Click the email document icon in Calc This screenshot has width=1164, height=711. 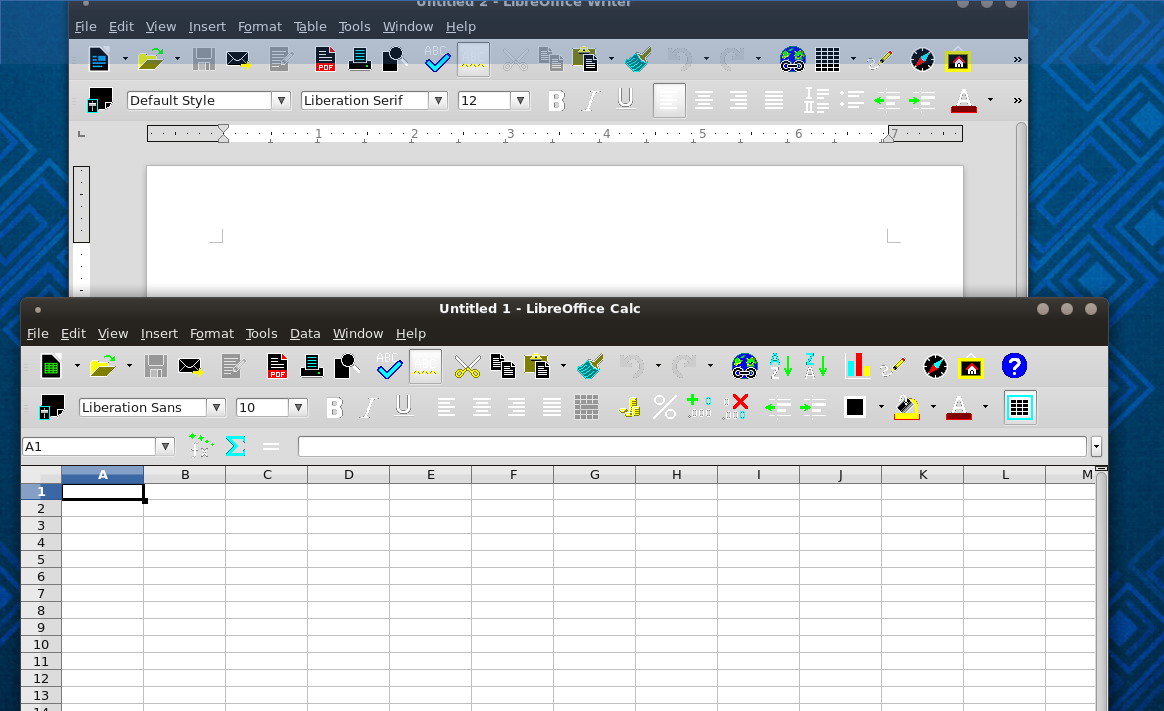point(191,366)
